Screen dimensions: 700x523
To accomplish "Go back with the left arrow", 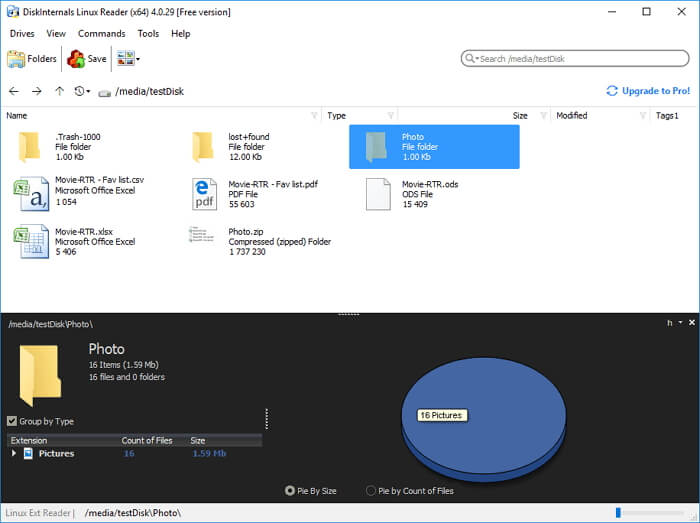I will tap(14, 91).
